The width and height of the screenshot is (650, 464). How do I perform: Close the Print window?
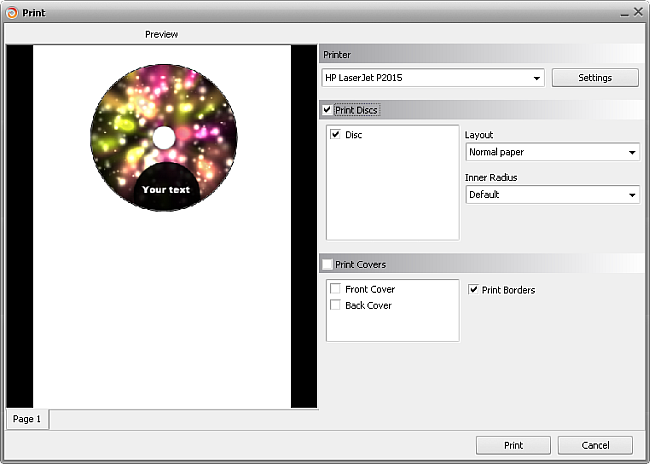coord(638,12)
